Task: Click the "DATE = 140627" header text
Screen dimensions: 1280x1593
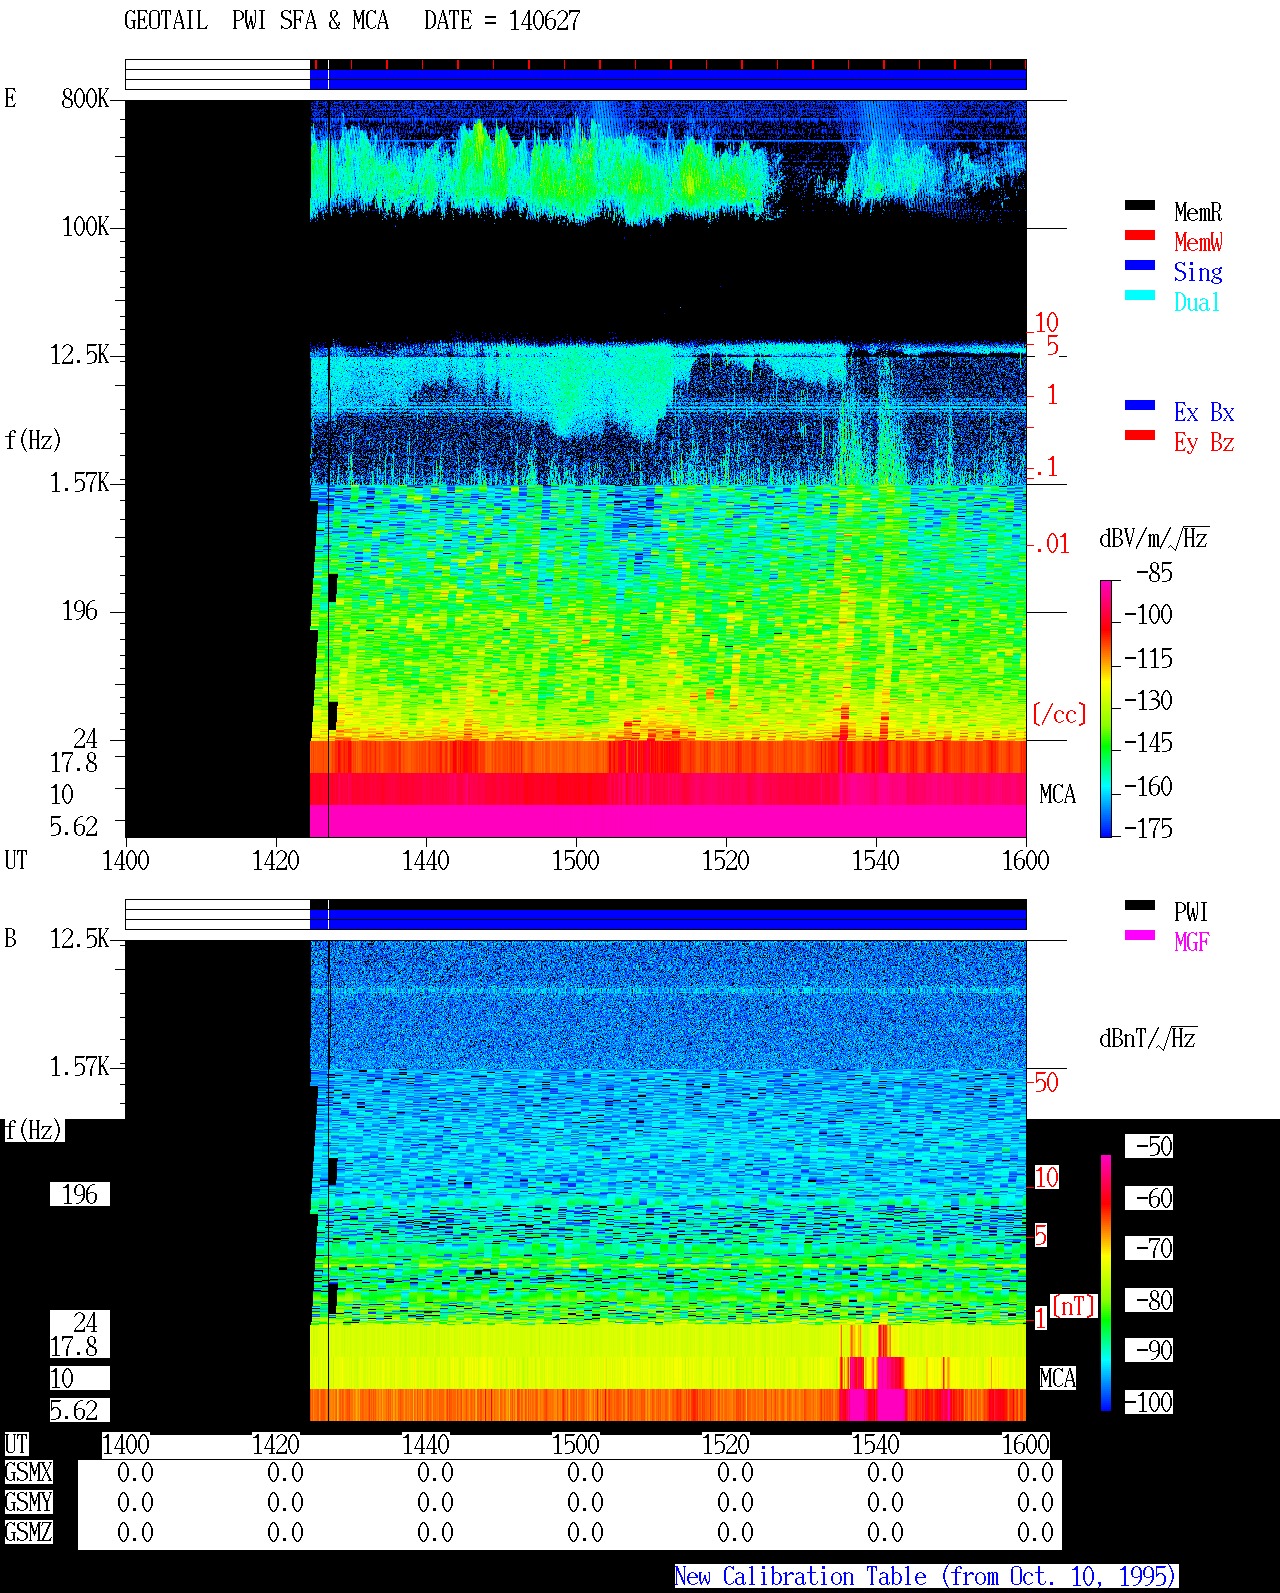Action: (x=502, y=21)
